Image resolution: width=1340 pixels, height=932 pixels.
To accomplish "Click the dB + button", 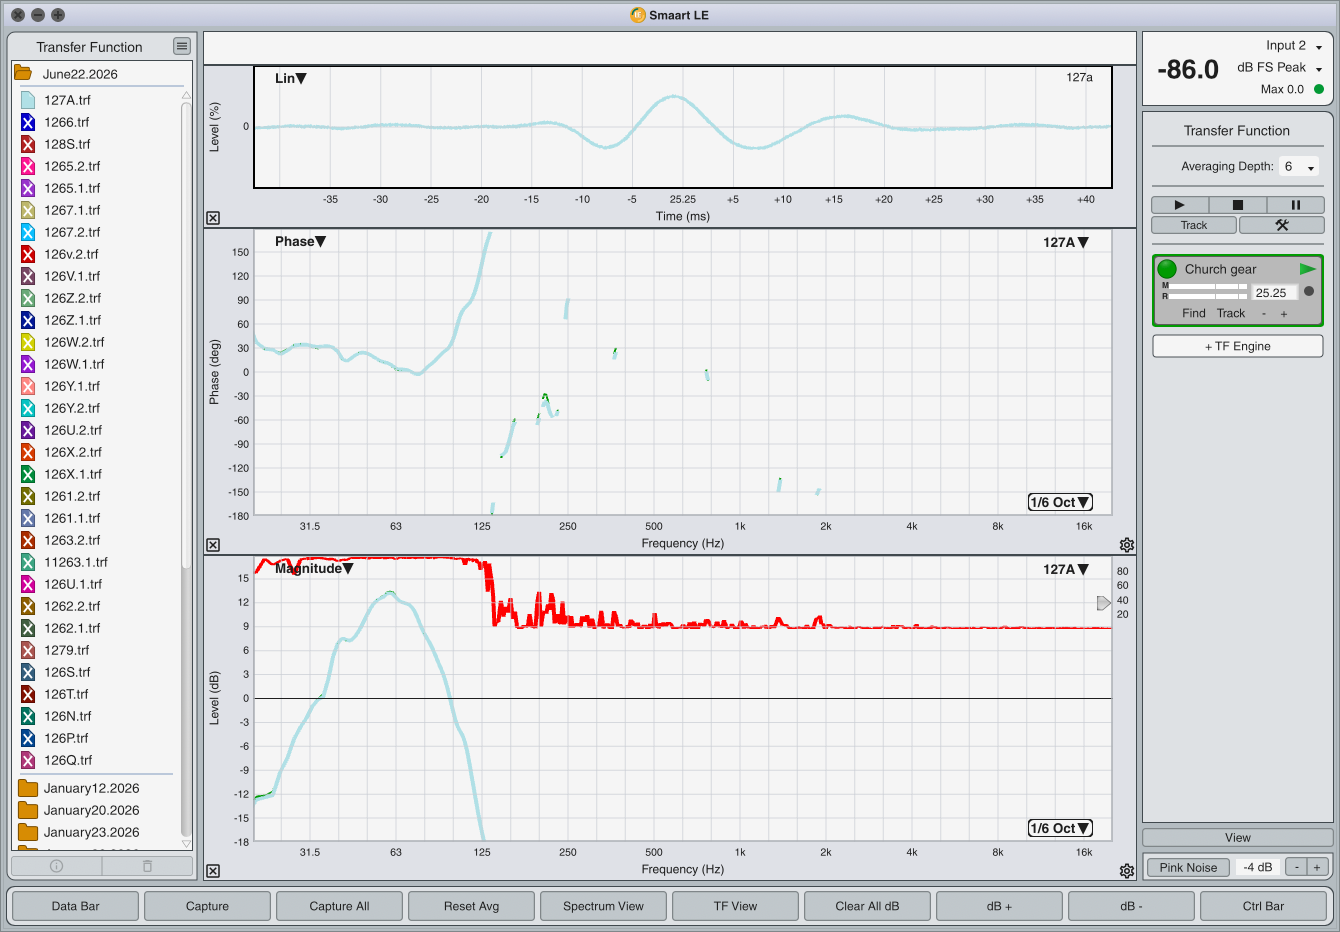I will coord(999,906).
